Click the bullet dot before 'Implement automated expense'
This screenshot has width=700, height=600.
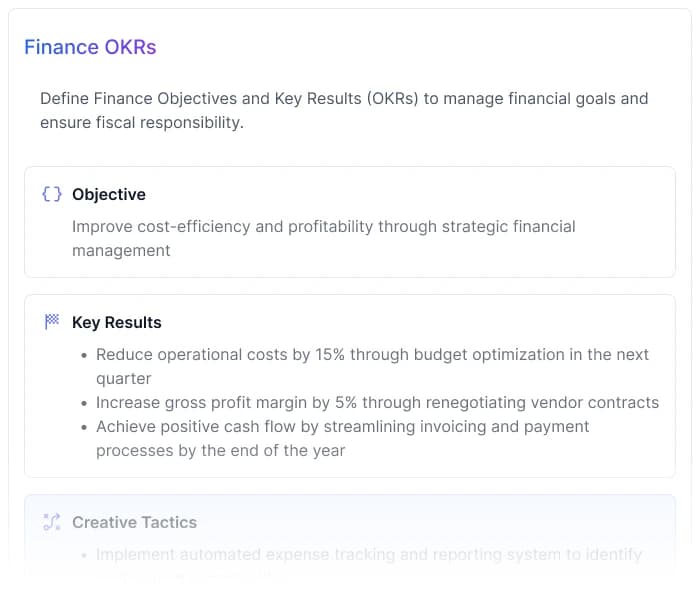[x=83, y=555]
